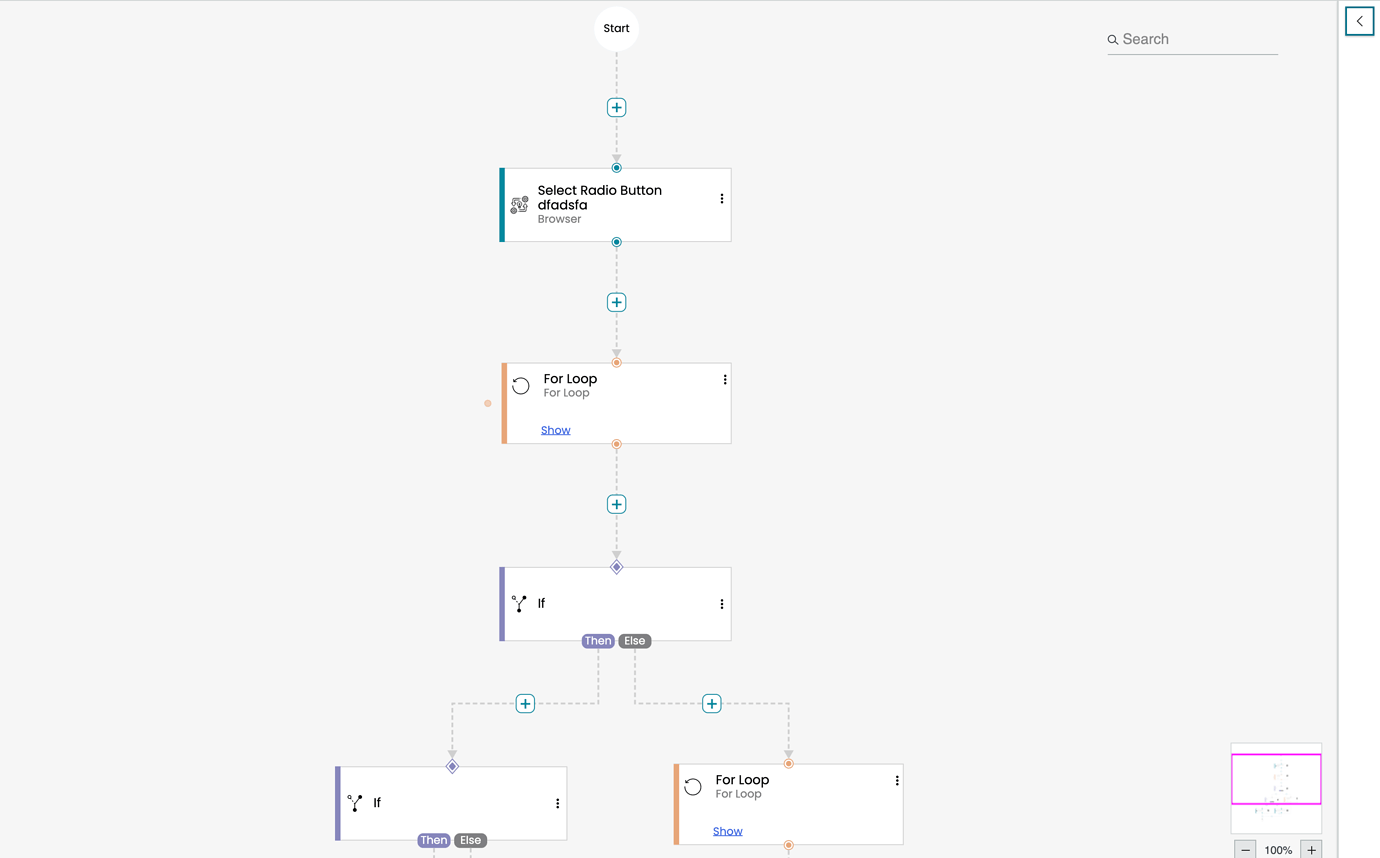Click the search magnifier icon
The image size is (1380, 858).
pyautogui.click(x=1112, y=39)
